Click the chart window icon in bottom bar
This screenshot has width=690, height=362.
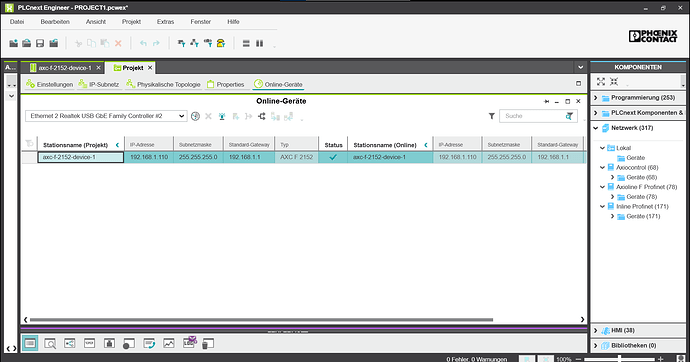[x=169, y=344]
